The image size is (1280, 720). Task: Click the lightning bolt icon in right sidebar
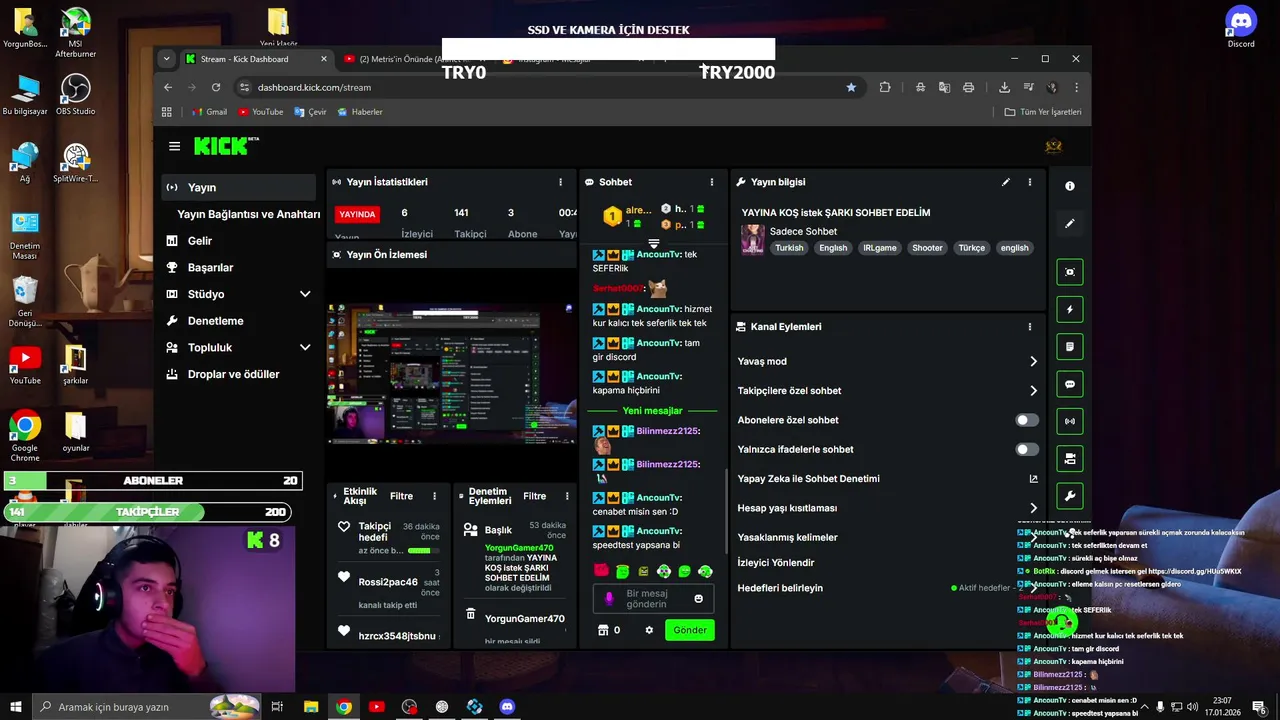(1070, 309)
